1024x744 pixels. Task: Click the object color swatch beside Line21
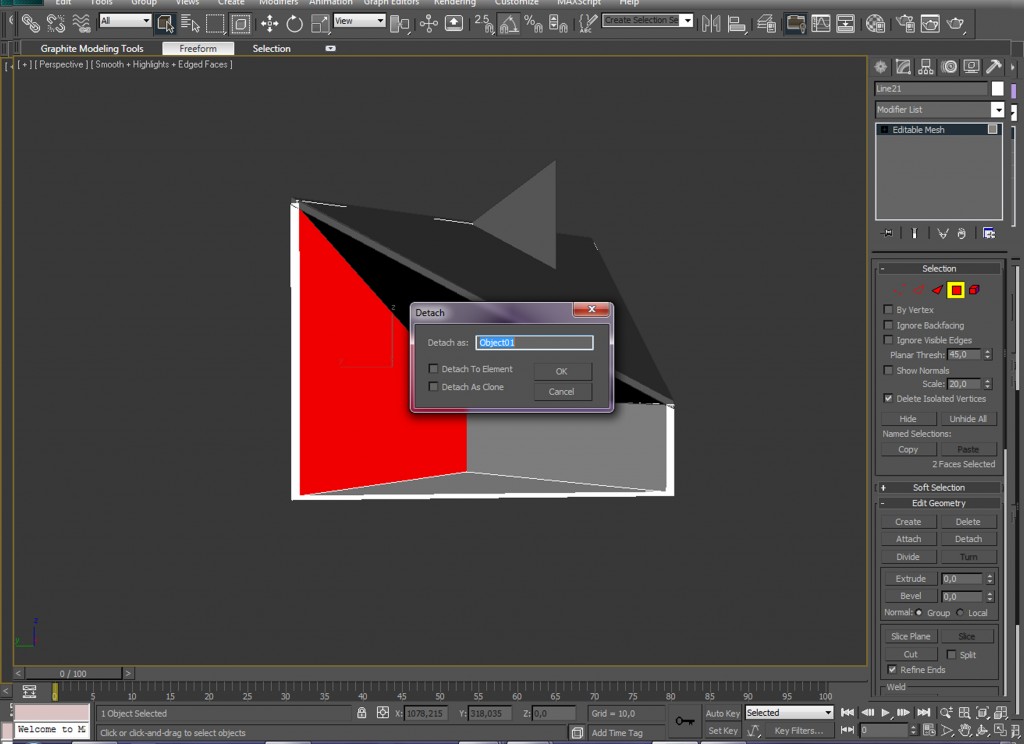click(997, 88)
